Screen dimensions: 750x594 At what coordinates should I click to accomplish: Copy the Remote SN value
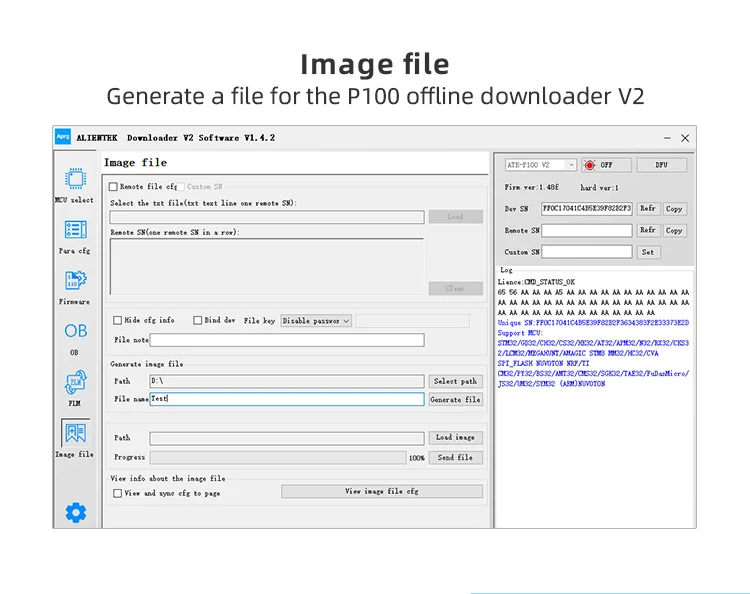pos(674,231)
